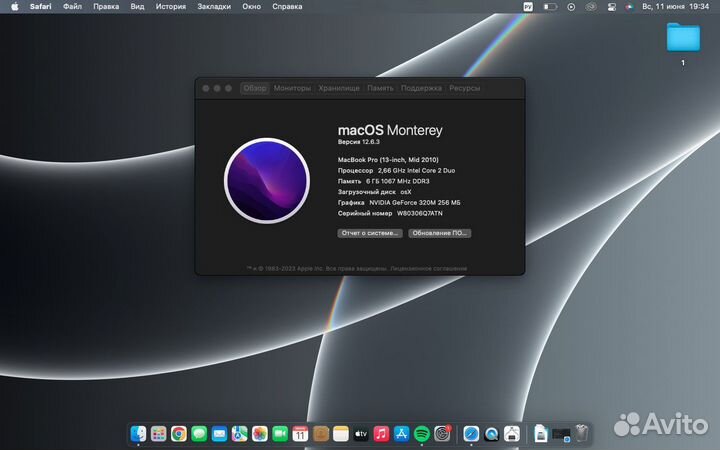Image resolution: width=720 pixels, height=450 pixels.
Task: Close the About This Mac window
Action: tap(206, 88)
